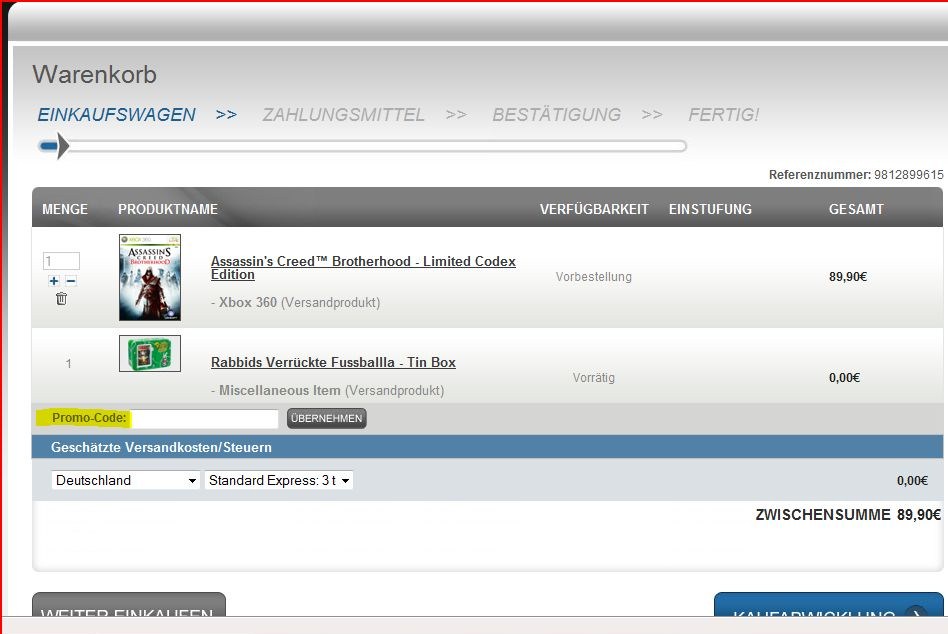Remove Assassin's Creed item with trash icon

(62, 299)
